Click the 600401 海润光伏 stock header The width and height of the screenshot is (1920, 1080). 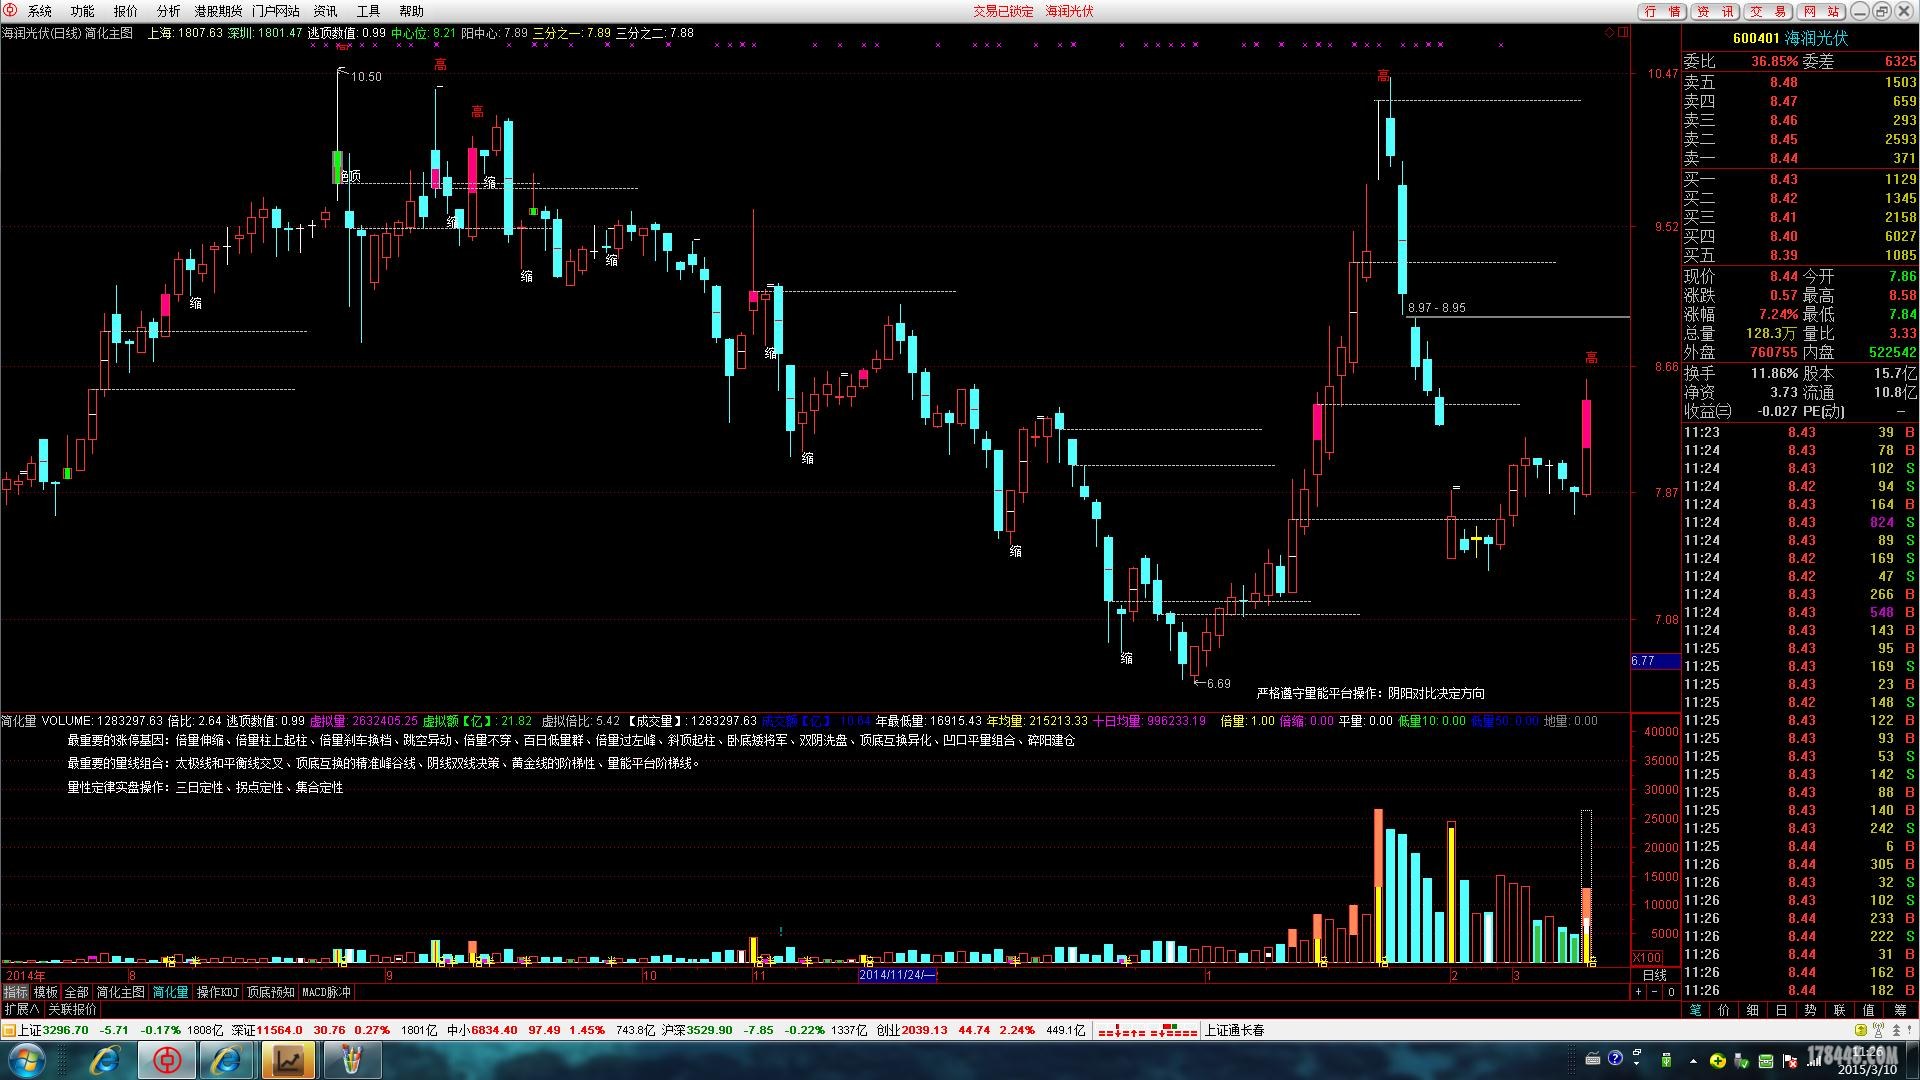click(x=1790, y=38)
